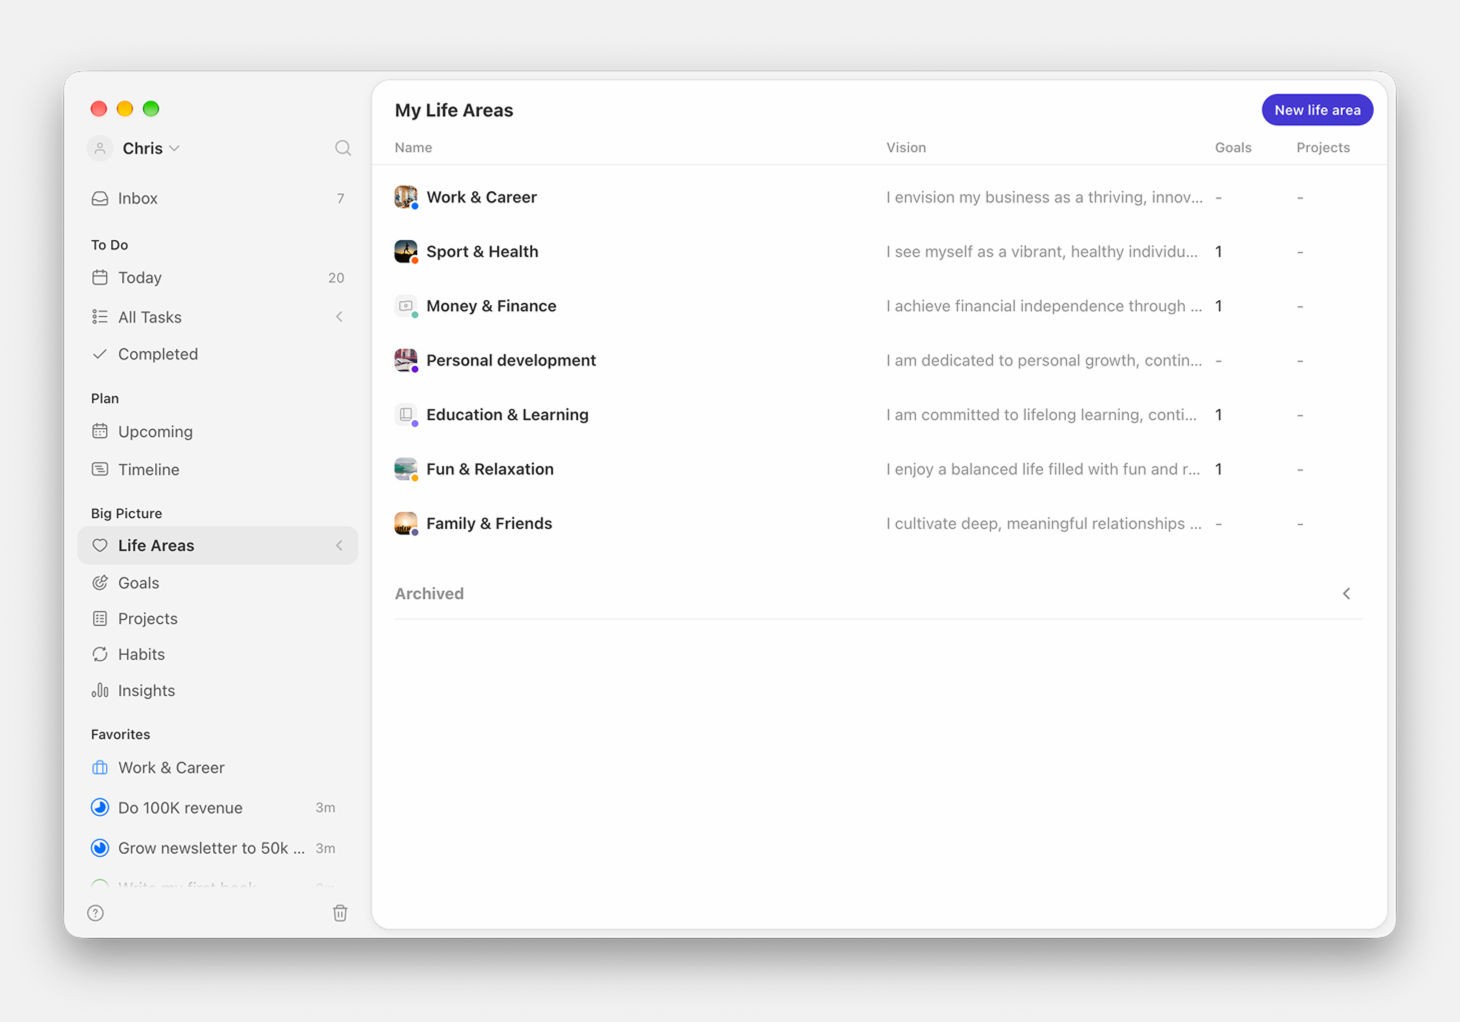This screenshot has height=1022, width=1460.
Task: Click the Personal development name
Action: pyautogui.click(x=511, y=361)
